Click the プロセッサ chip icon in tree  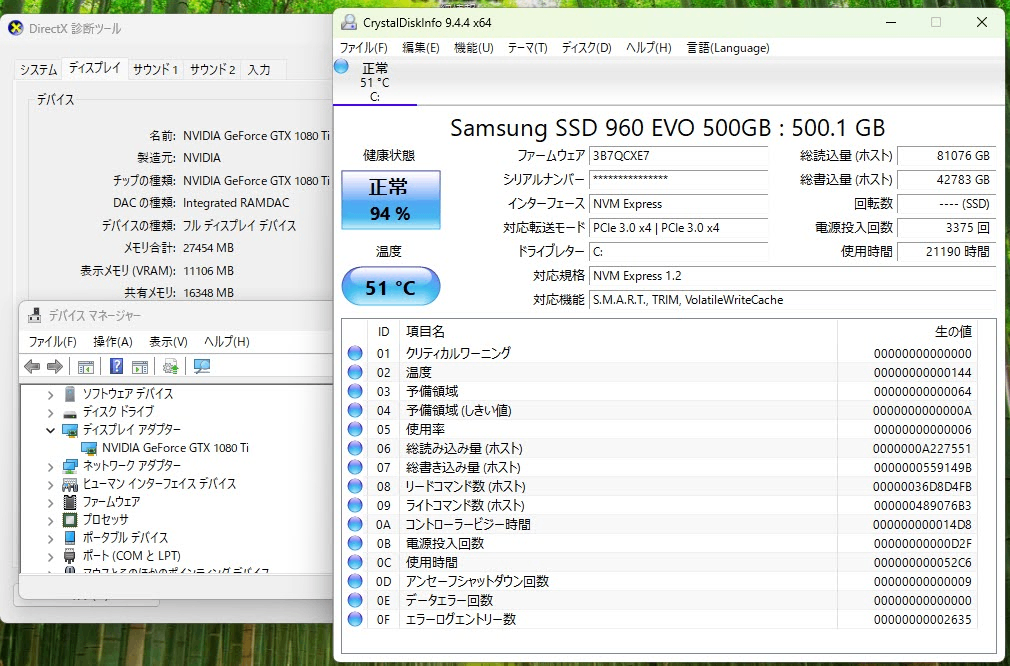[x=70, y=520]
